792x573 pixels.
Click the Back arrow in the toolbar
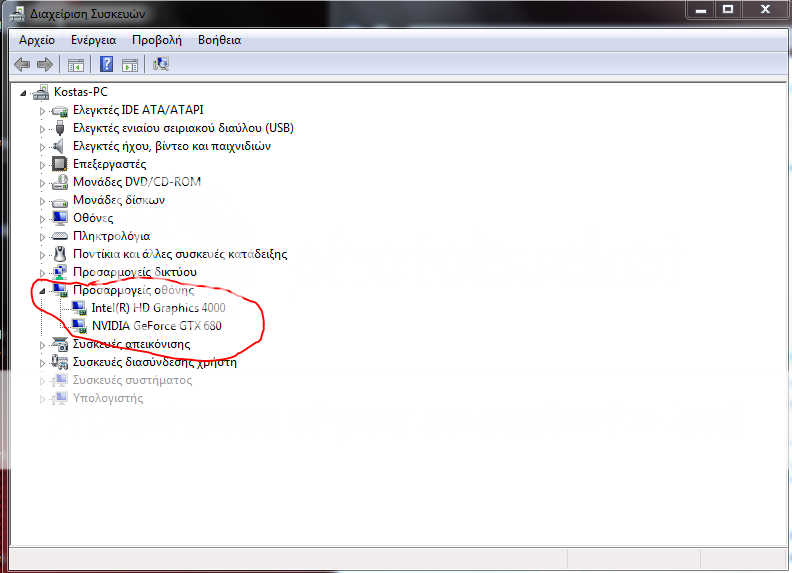pyautogui.click(x=22, y=65)
